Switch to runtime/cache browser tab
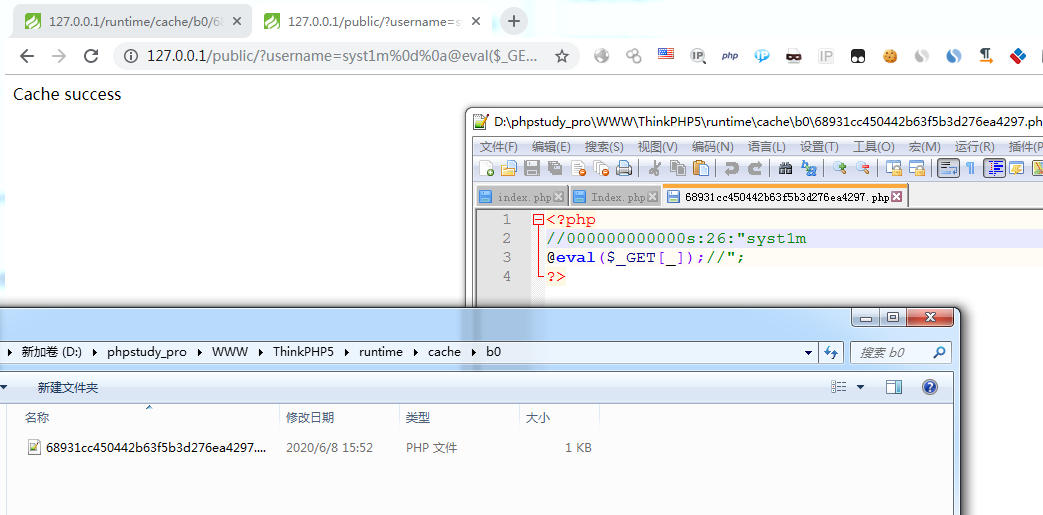Viewport: 1043px width, 515px height. pyautogui.click(x=132, y=21)
